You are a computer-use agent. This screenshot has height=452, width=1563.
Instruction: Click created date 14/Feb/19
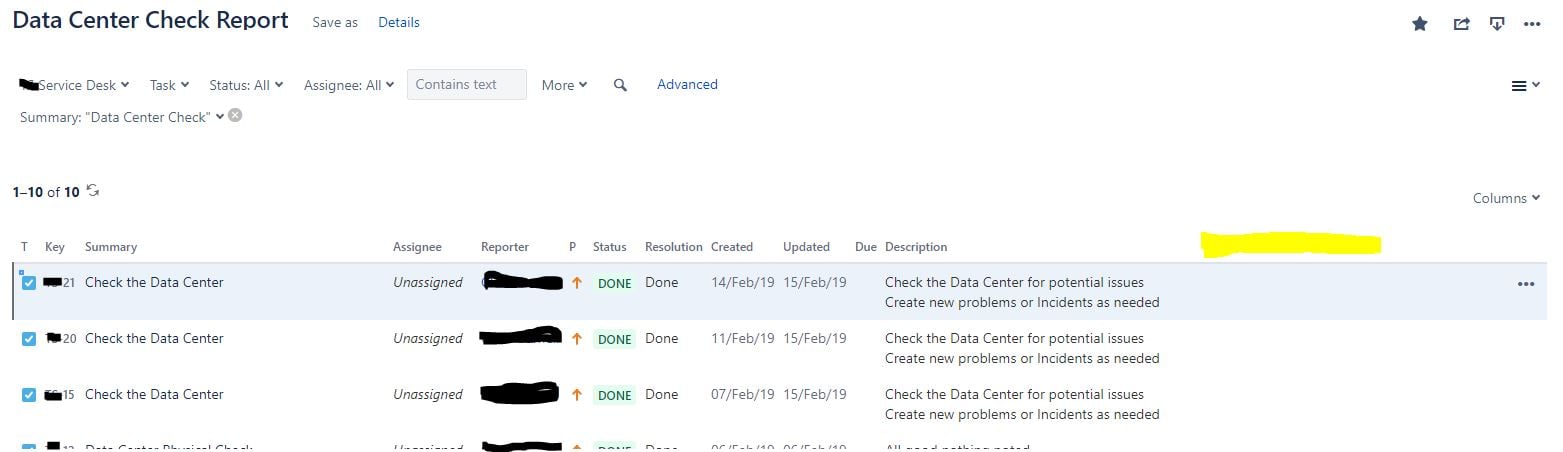743,282
